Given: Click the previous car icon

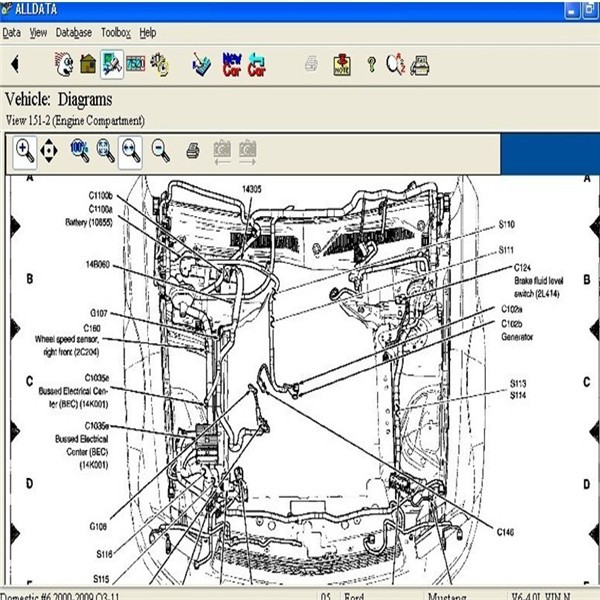Looking at the screenshot, I should click(x=257, y=66).
